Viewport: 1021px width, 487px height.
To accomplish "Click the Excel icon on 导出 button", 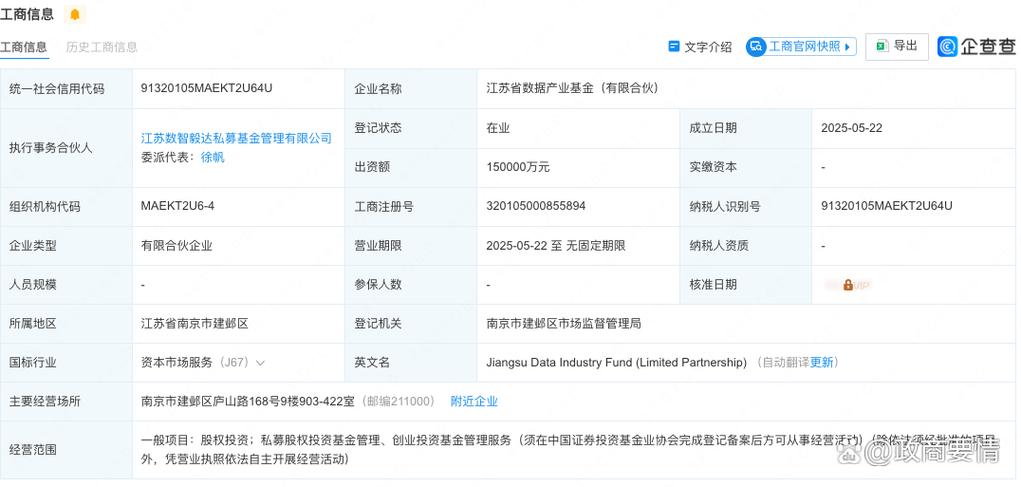I will pyautogui.click(x=882, y=46).
